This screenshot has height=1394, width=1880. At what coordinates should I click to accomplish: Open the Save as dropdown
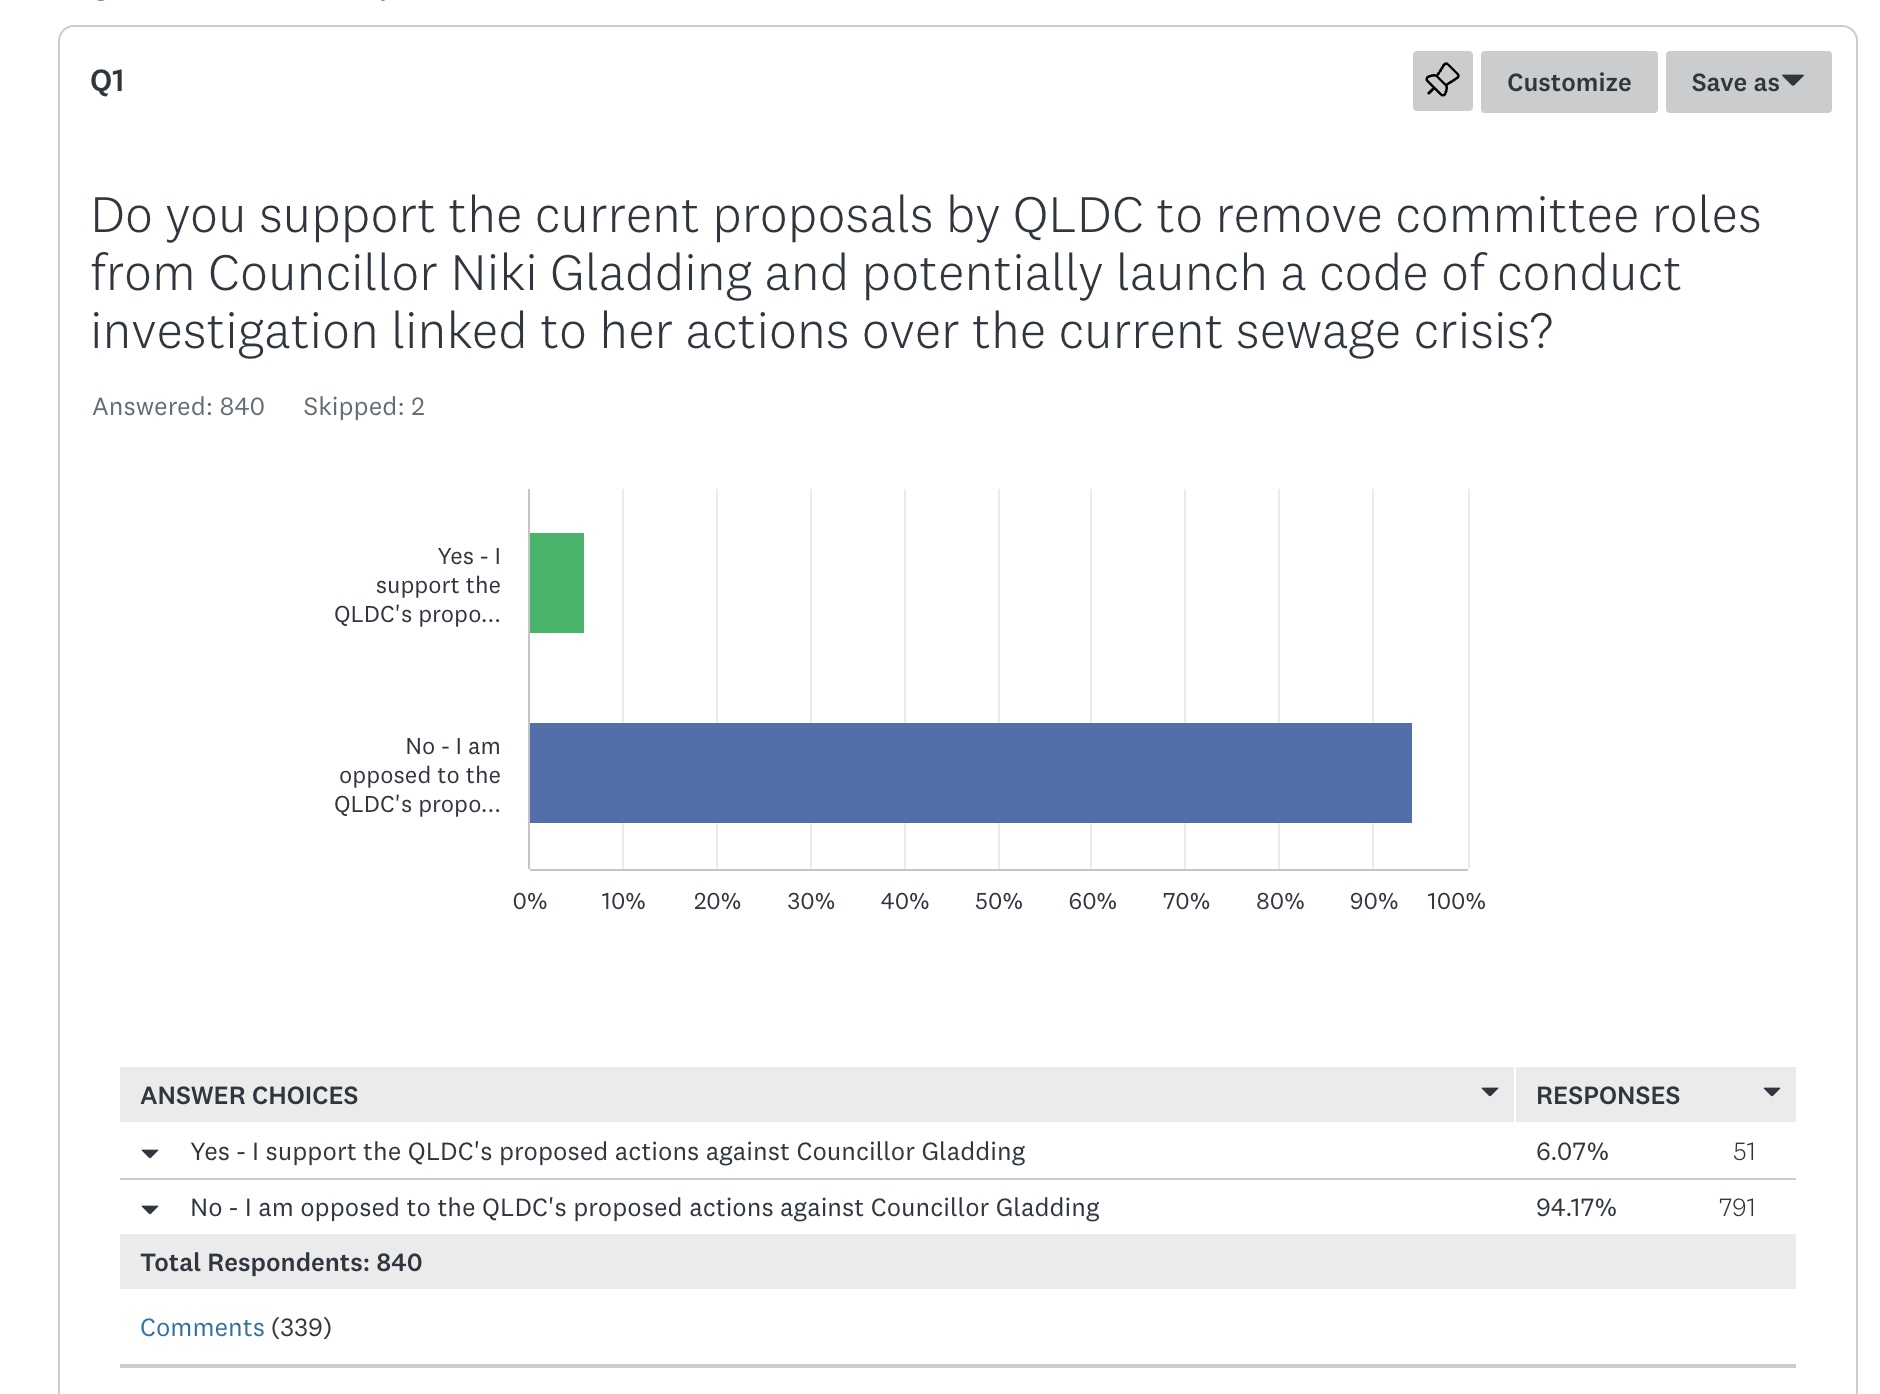(x=1747, y=82)
